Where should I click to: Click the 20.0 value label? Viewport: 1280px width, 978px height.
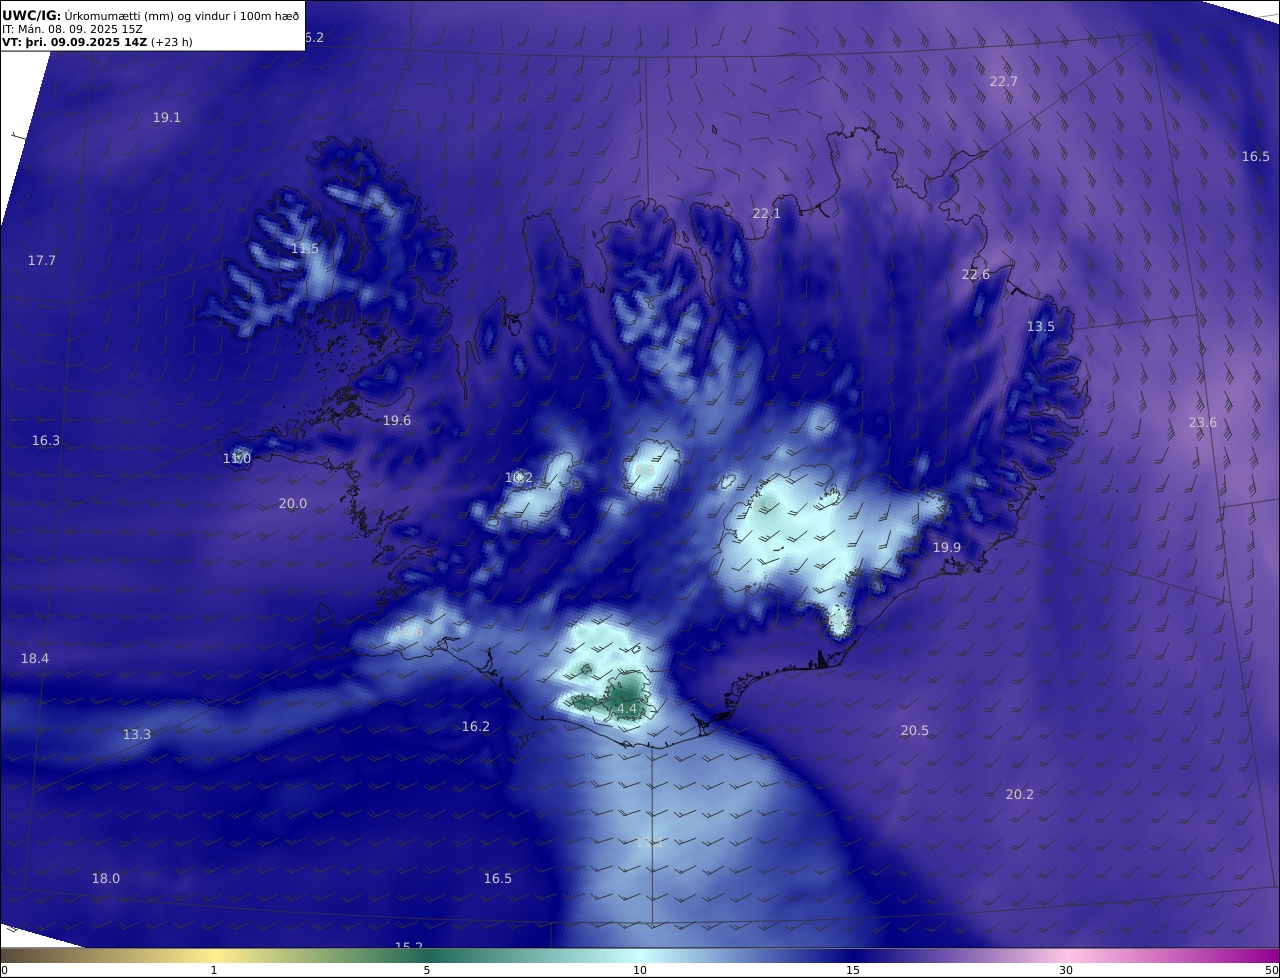(x=293, y=504)
